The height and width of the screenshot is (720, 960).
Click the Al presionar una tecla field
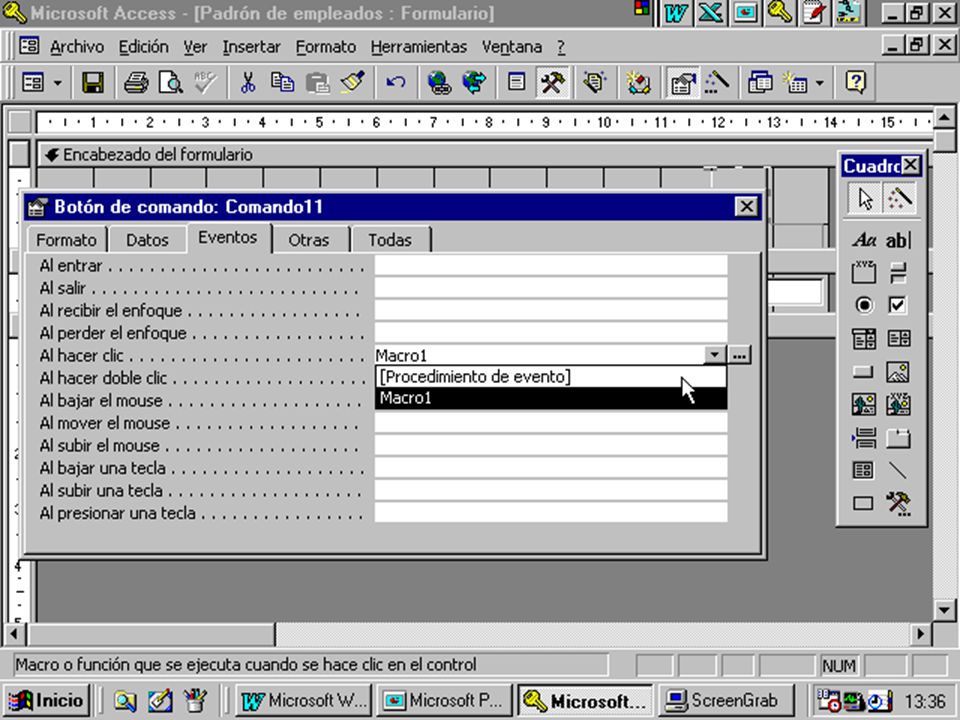tap(550, 512)
